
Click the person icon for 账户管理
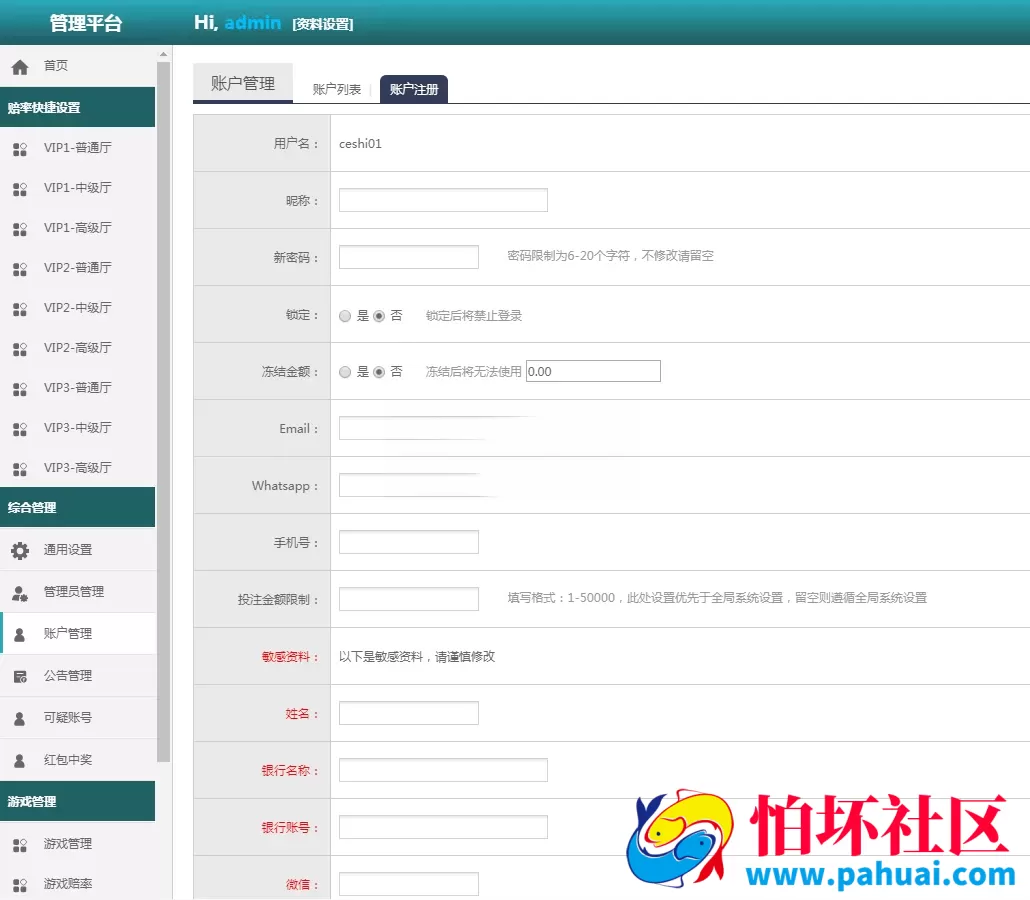20,635
